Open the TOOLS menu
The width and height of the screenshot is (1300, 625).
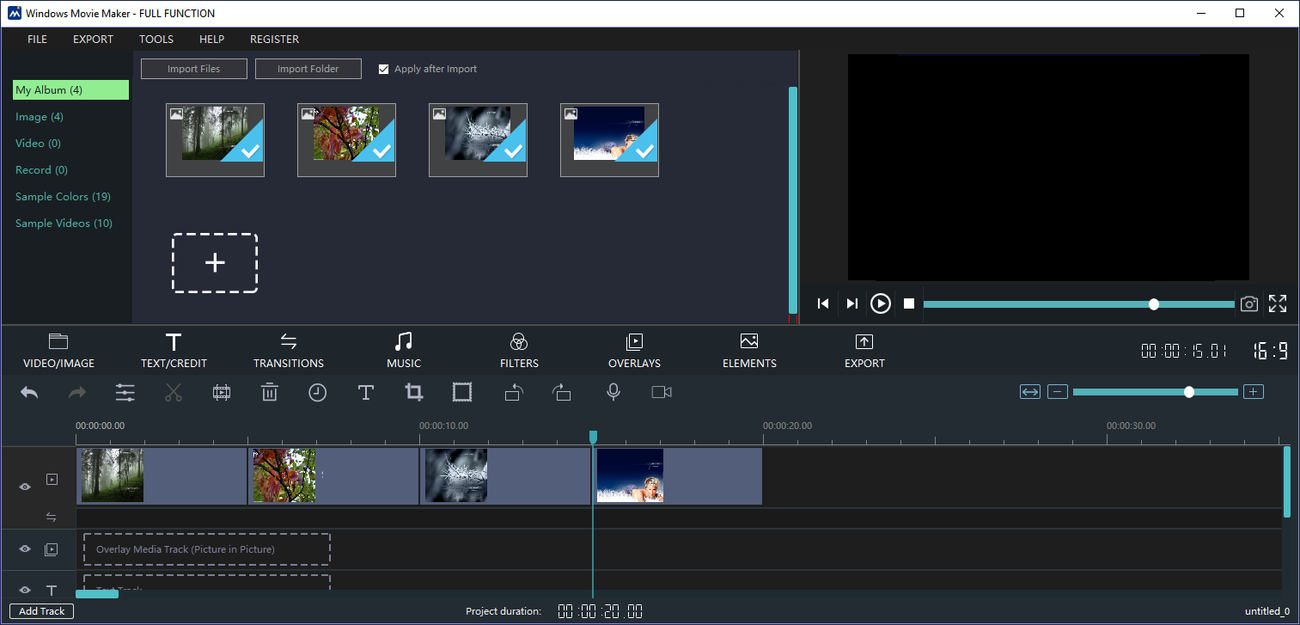[x=156, y=39]
